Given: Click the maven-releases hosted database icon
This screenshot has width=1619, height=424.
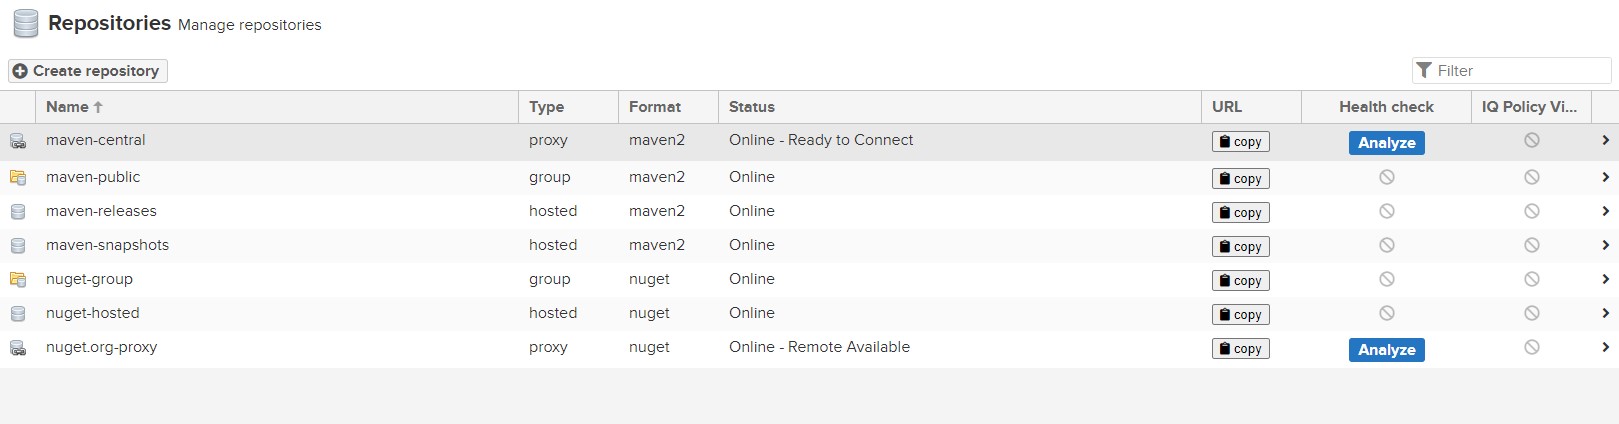Looking at the screenshot, I should pyautogui.click(x=18, y=212).
